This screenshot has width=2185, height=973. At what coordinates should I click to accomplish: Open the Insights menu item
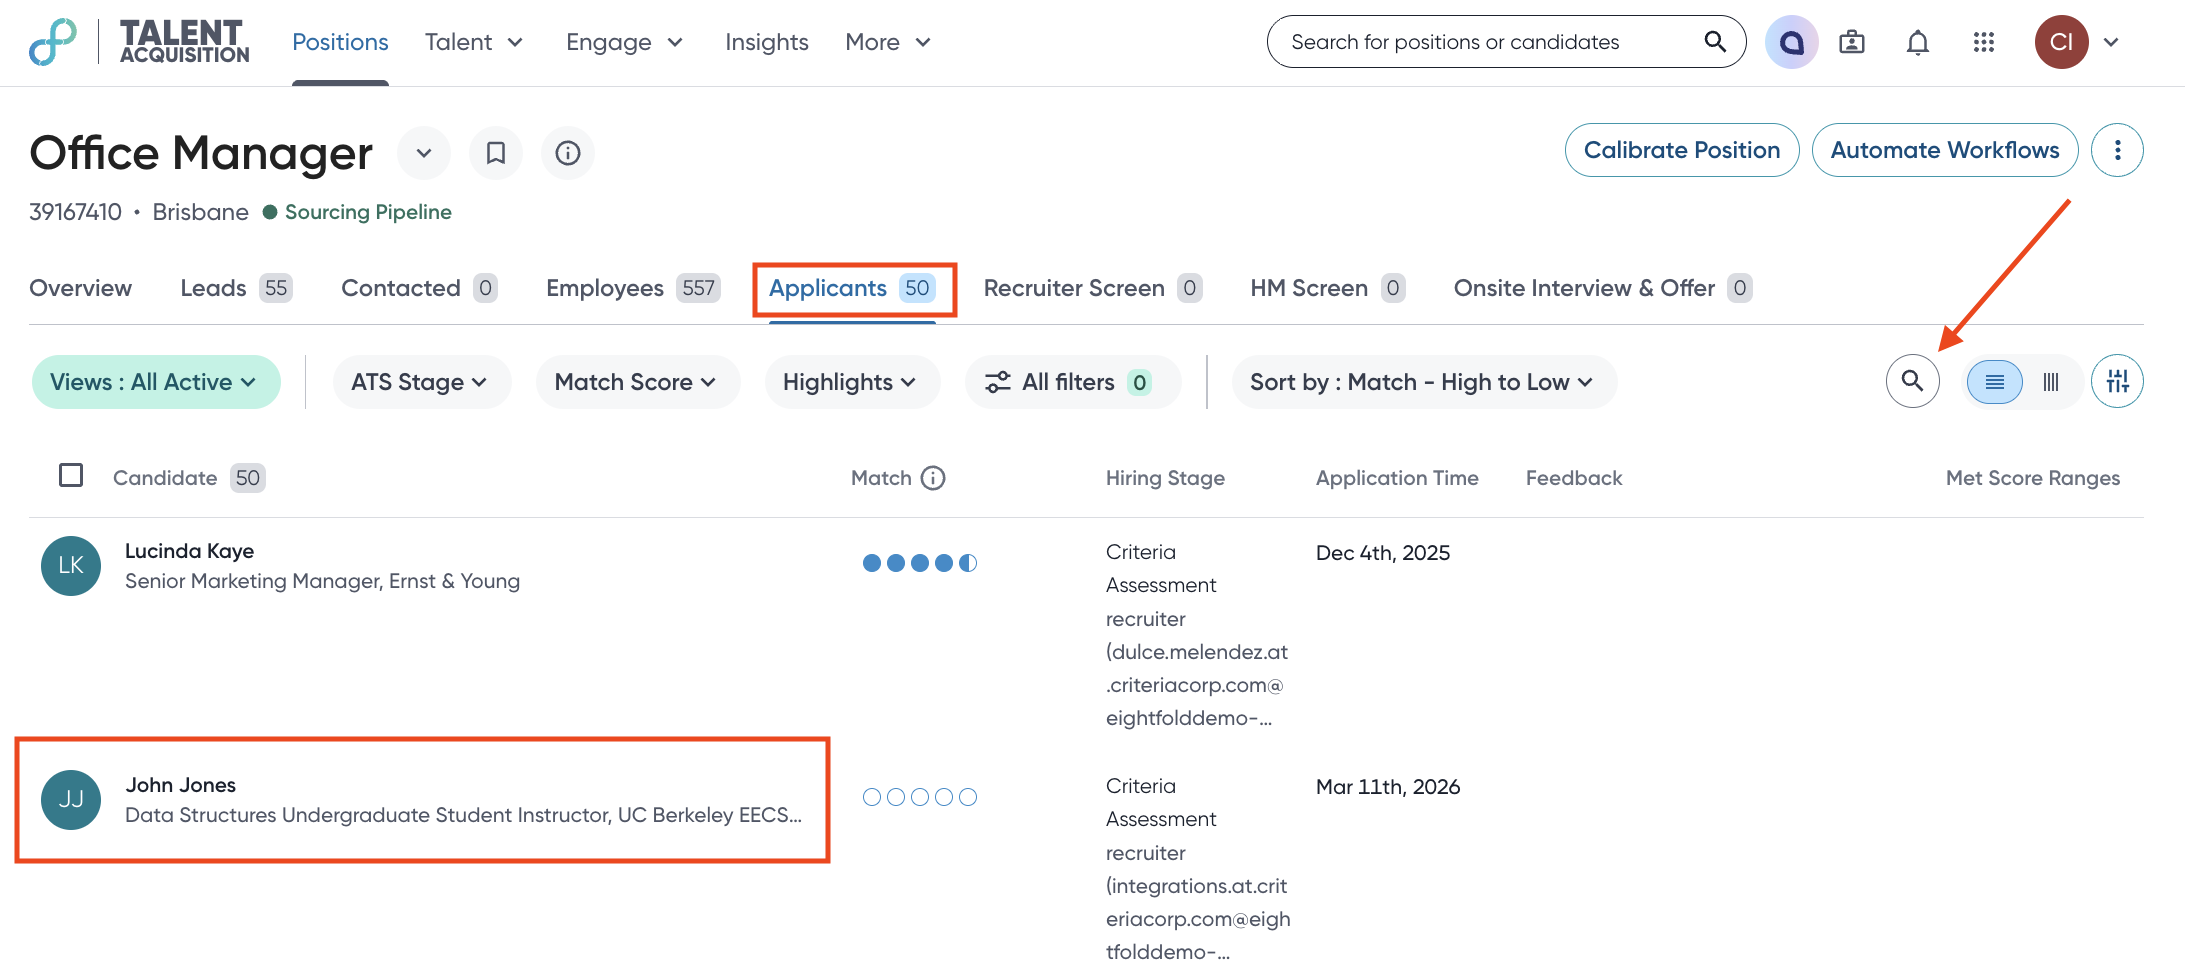766,42
